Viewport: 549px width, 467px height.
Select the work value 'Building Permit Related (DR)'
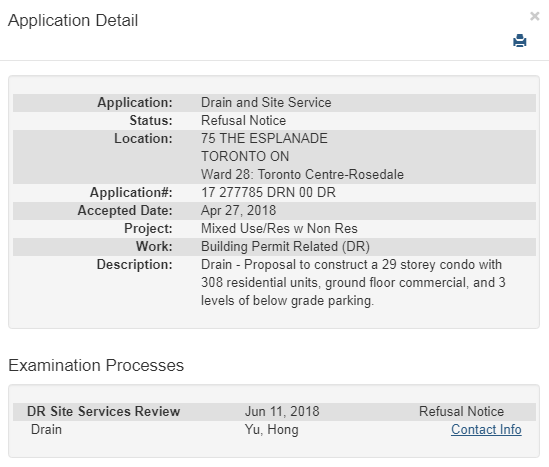285,246
